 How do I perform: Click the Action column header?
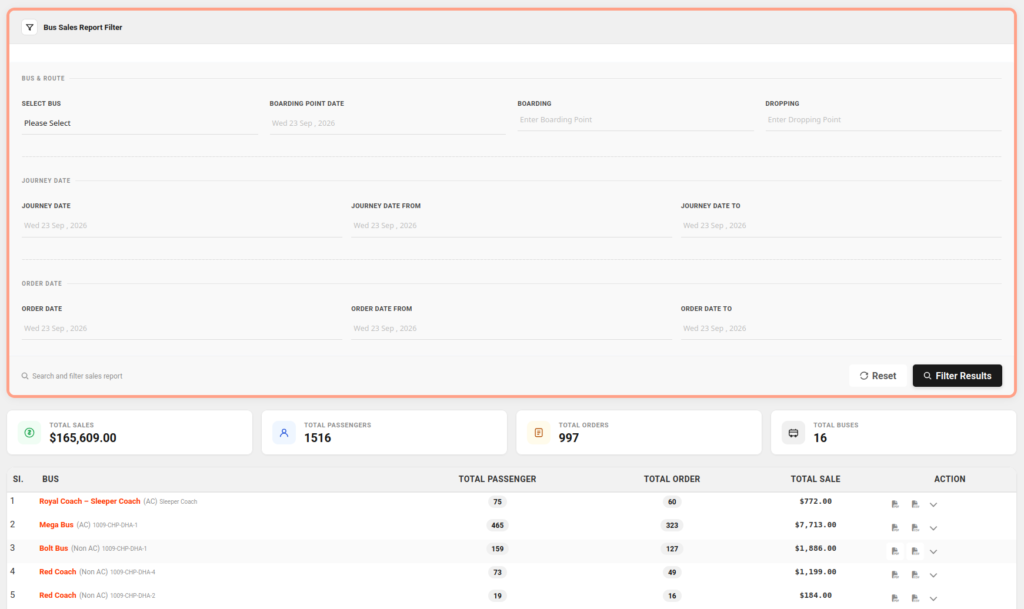(950, 479)
